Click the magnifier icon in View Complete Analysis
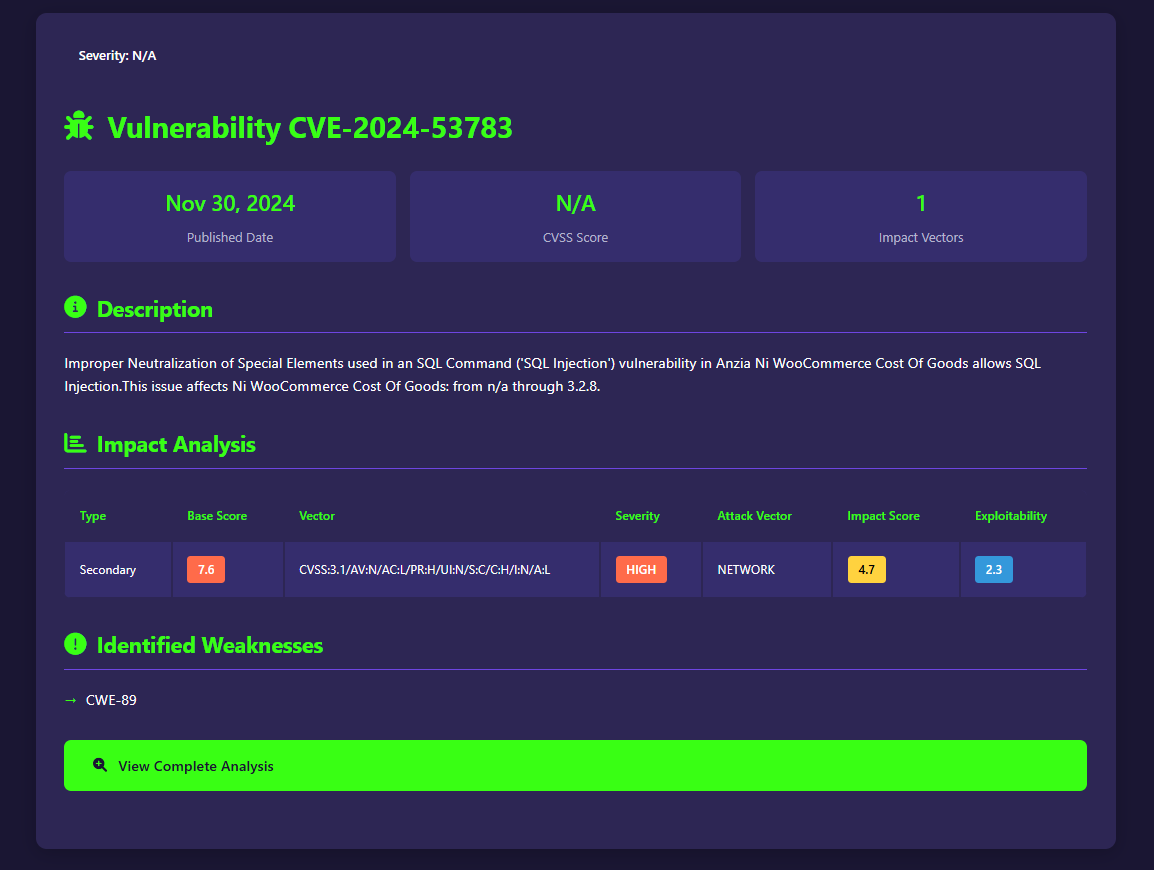Screen dimensions: 1154x870 tap(100, 765)
